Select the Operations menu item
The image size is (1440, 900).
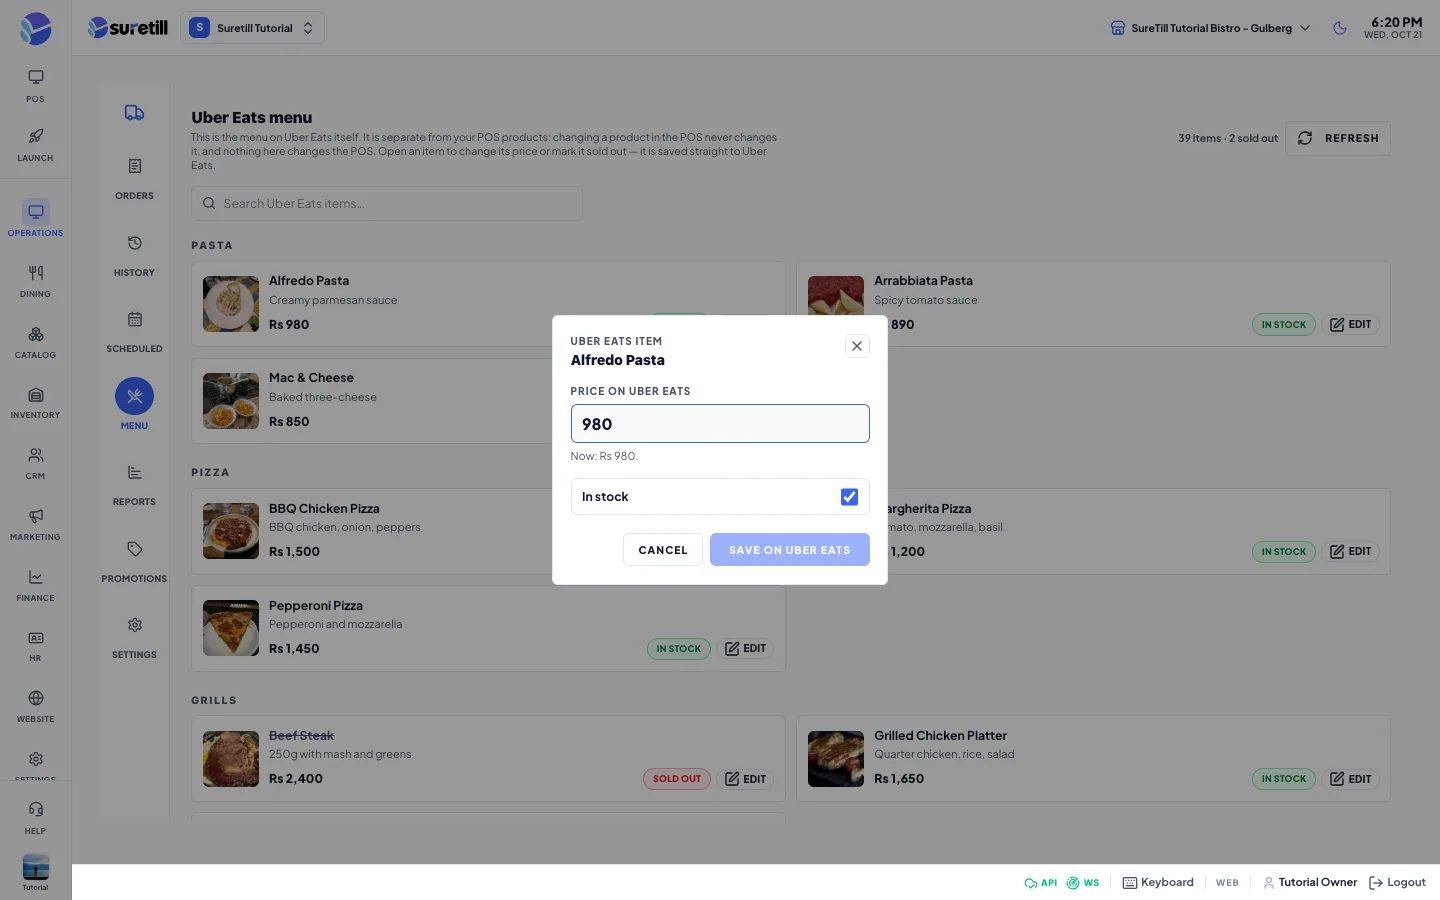coord(35,218)
